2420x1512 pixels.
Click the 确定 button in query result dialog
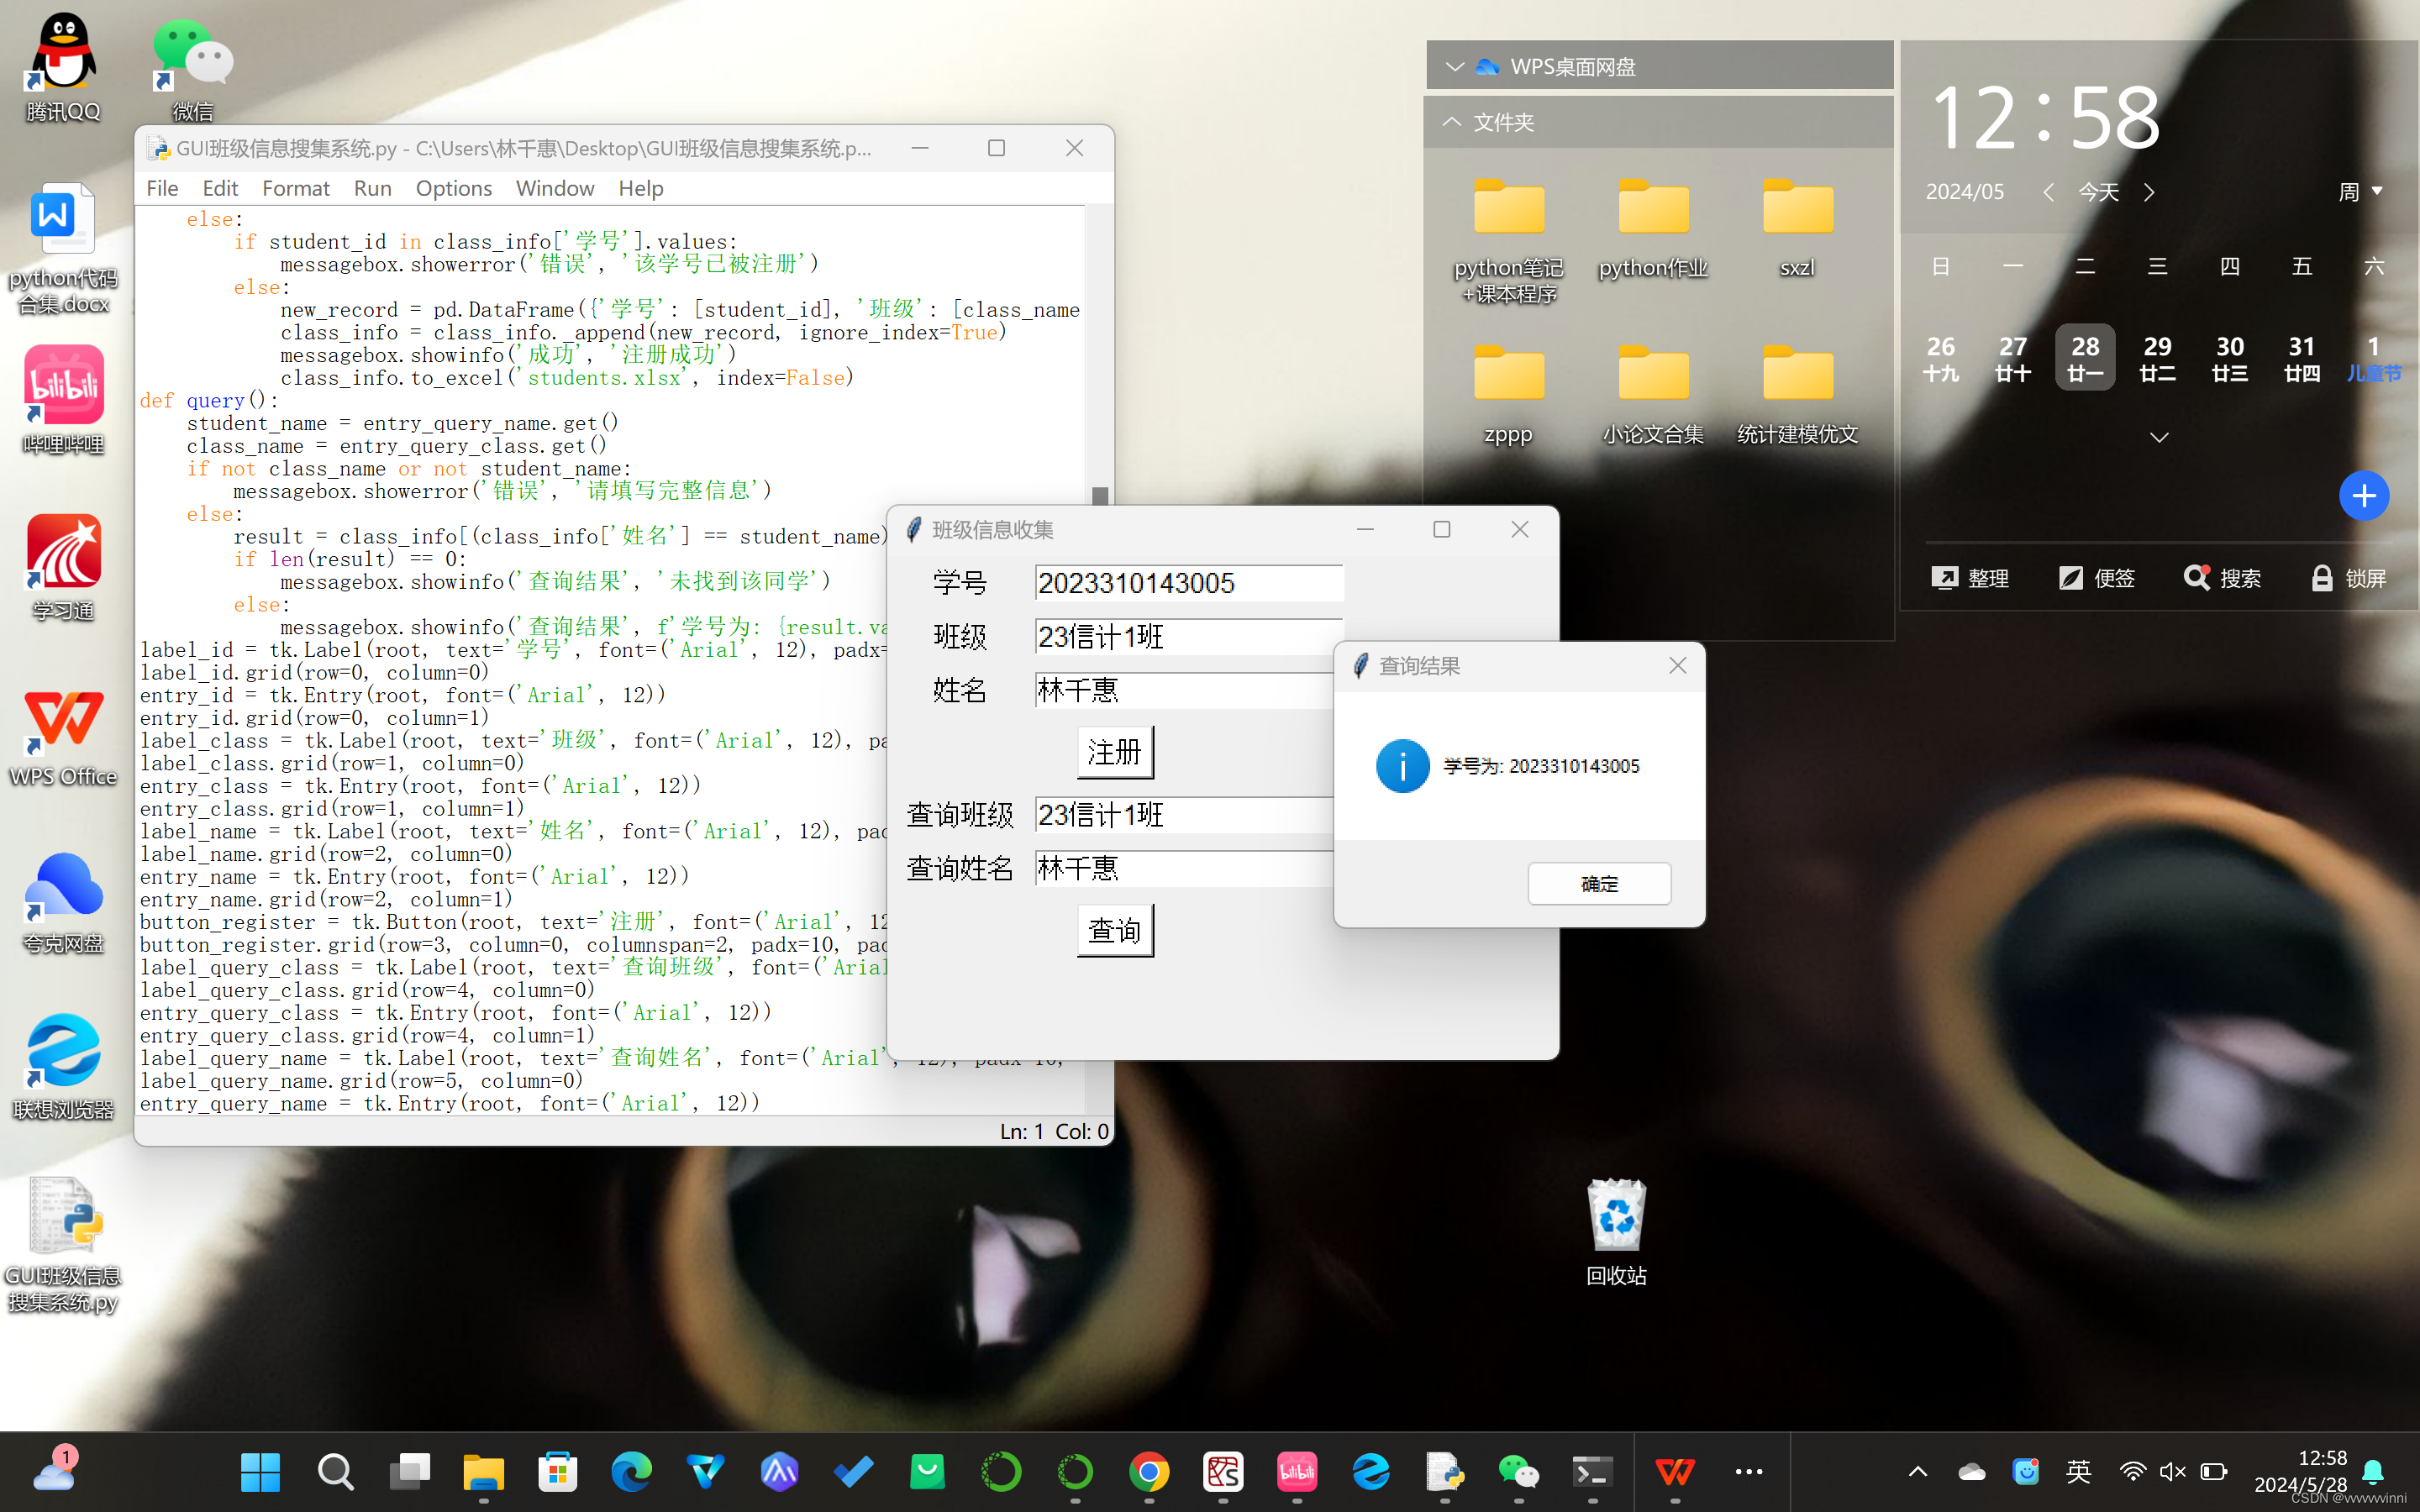[1598, 884]
